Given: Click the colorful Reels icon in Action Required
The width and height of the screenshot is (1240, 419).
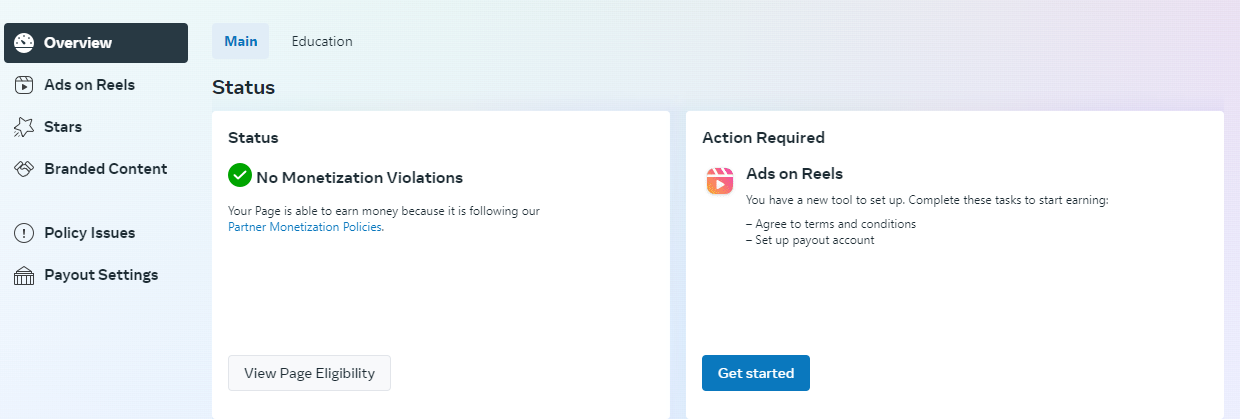Looking at the screenshot, I should pyautogui.click(x=720, y=181).
